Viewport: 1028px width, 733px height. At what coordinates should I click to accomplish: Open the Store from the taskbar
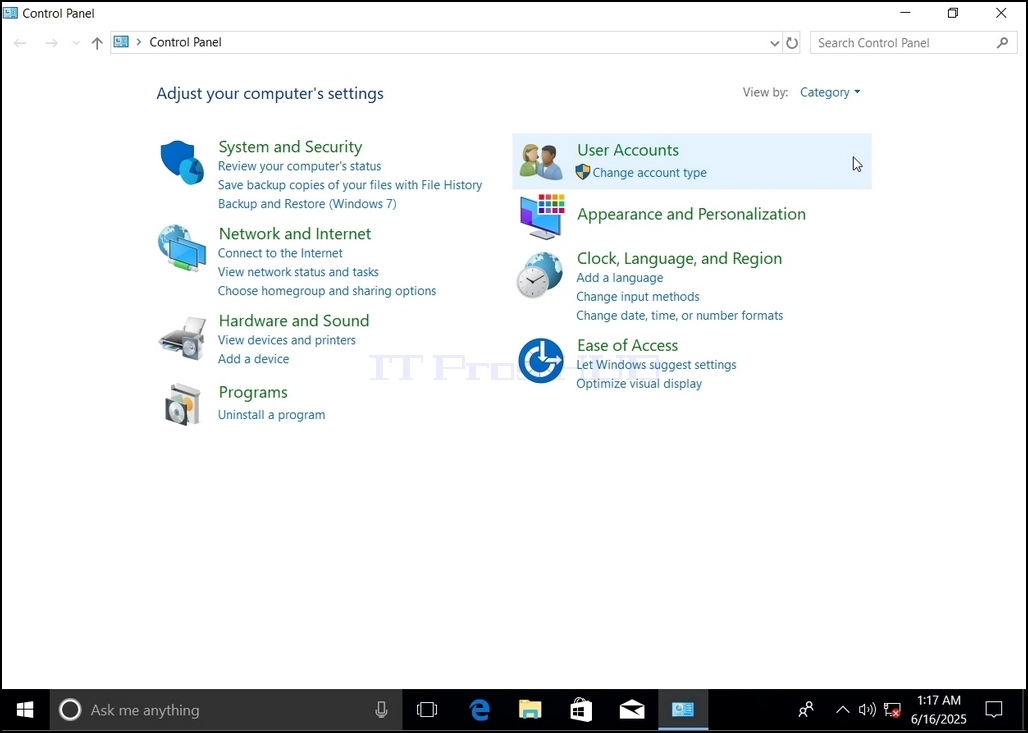(x=581, y=709)
